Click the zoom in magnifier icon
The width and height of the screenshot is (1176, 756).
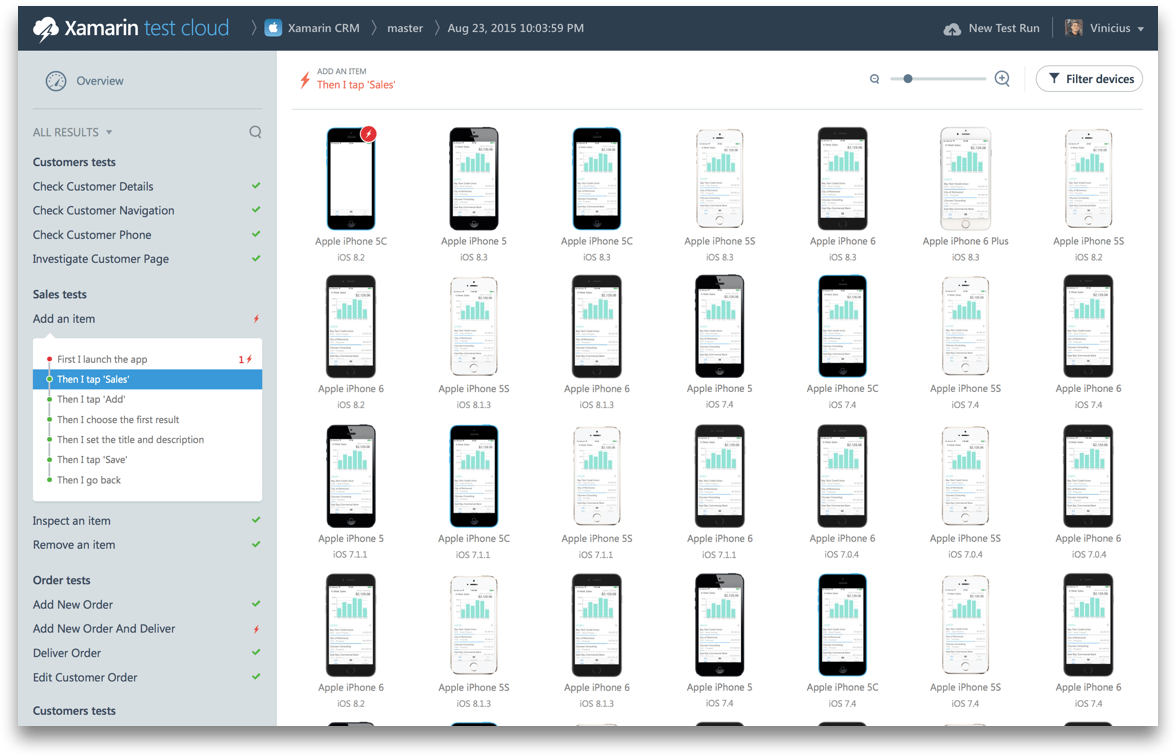click(1002, 78)
